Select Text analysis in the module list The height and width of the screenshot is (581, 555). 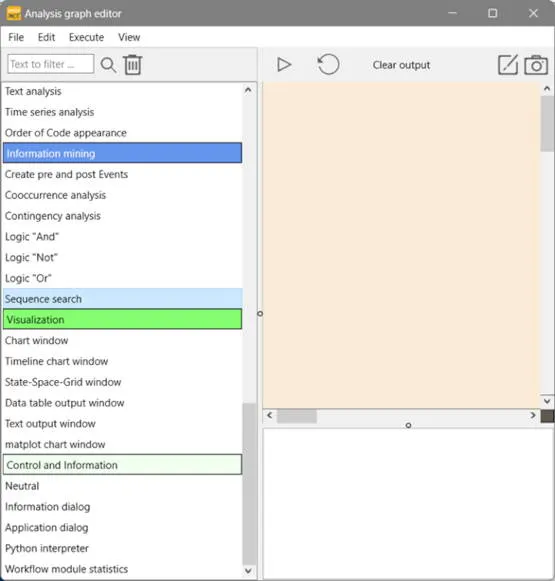click(123, 91)
